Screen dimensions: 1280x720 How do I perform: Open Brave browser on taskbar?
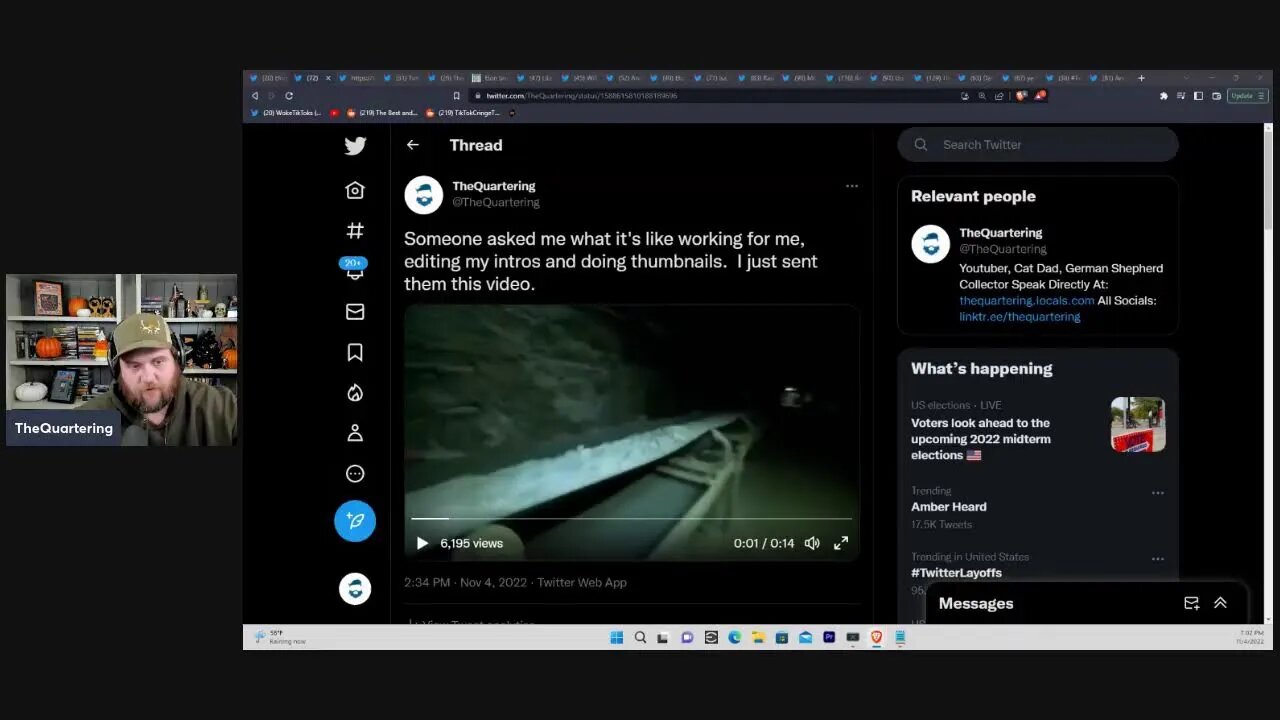click(x=876, y=637)
